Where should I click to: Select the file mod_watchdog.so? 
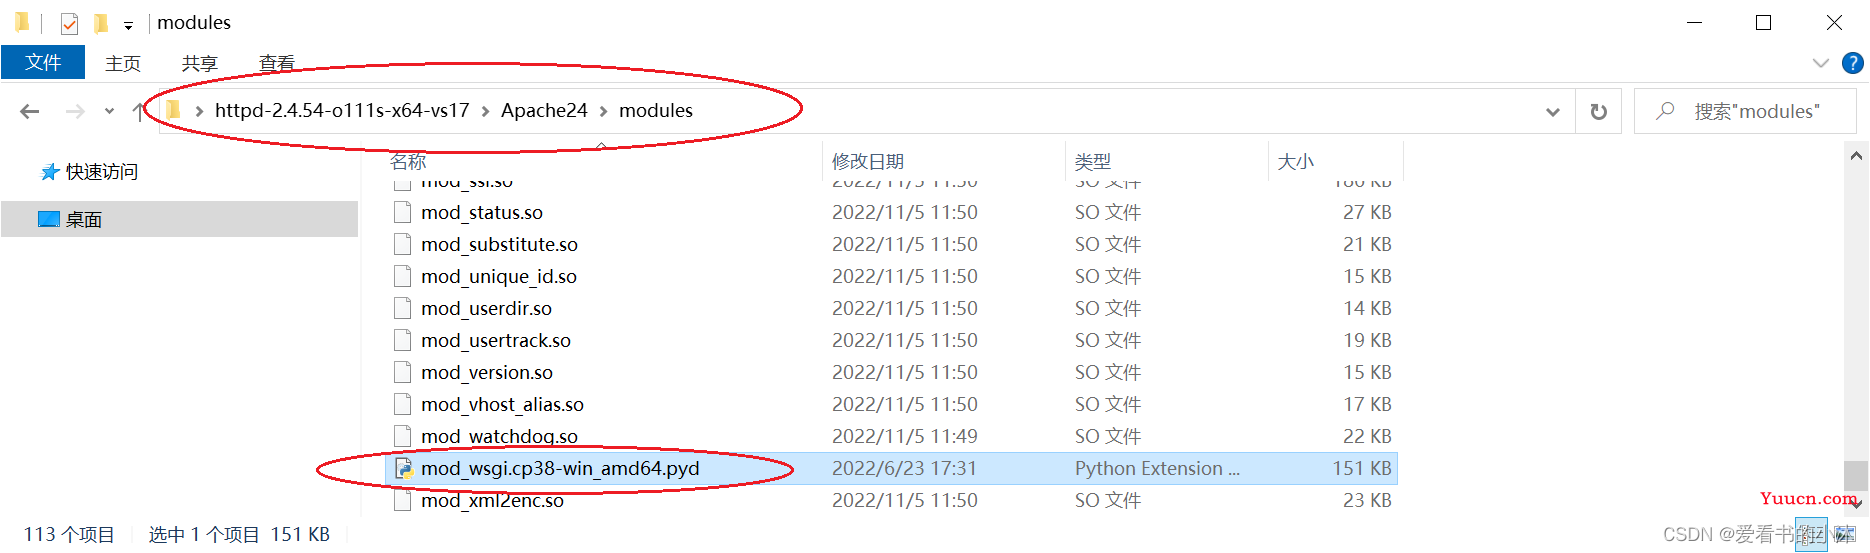click(499, 436)
